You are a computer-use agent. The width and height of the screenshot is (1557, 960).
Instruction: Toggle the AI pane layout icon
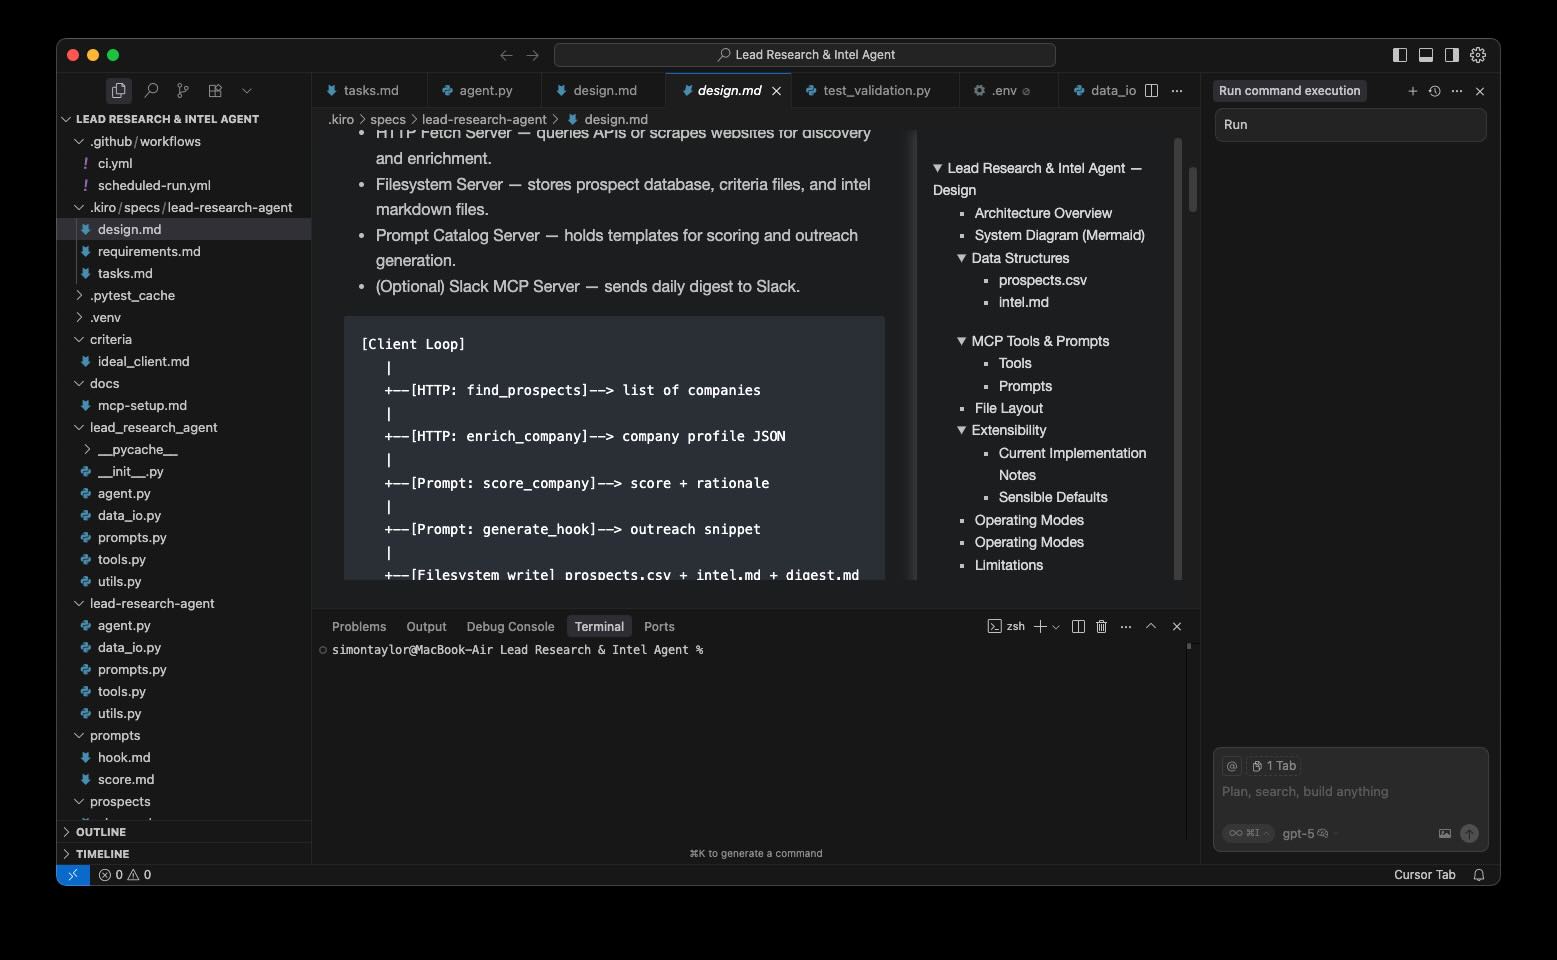(1452, 55)
